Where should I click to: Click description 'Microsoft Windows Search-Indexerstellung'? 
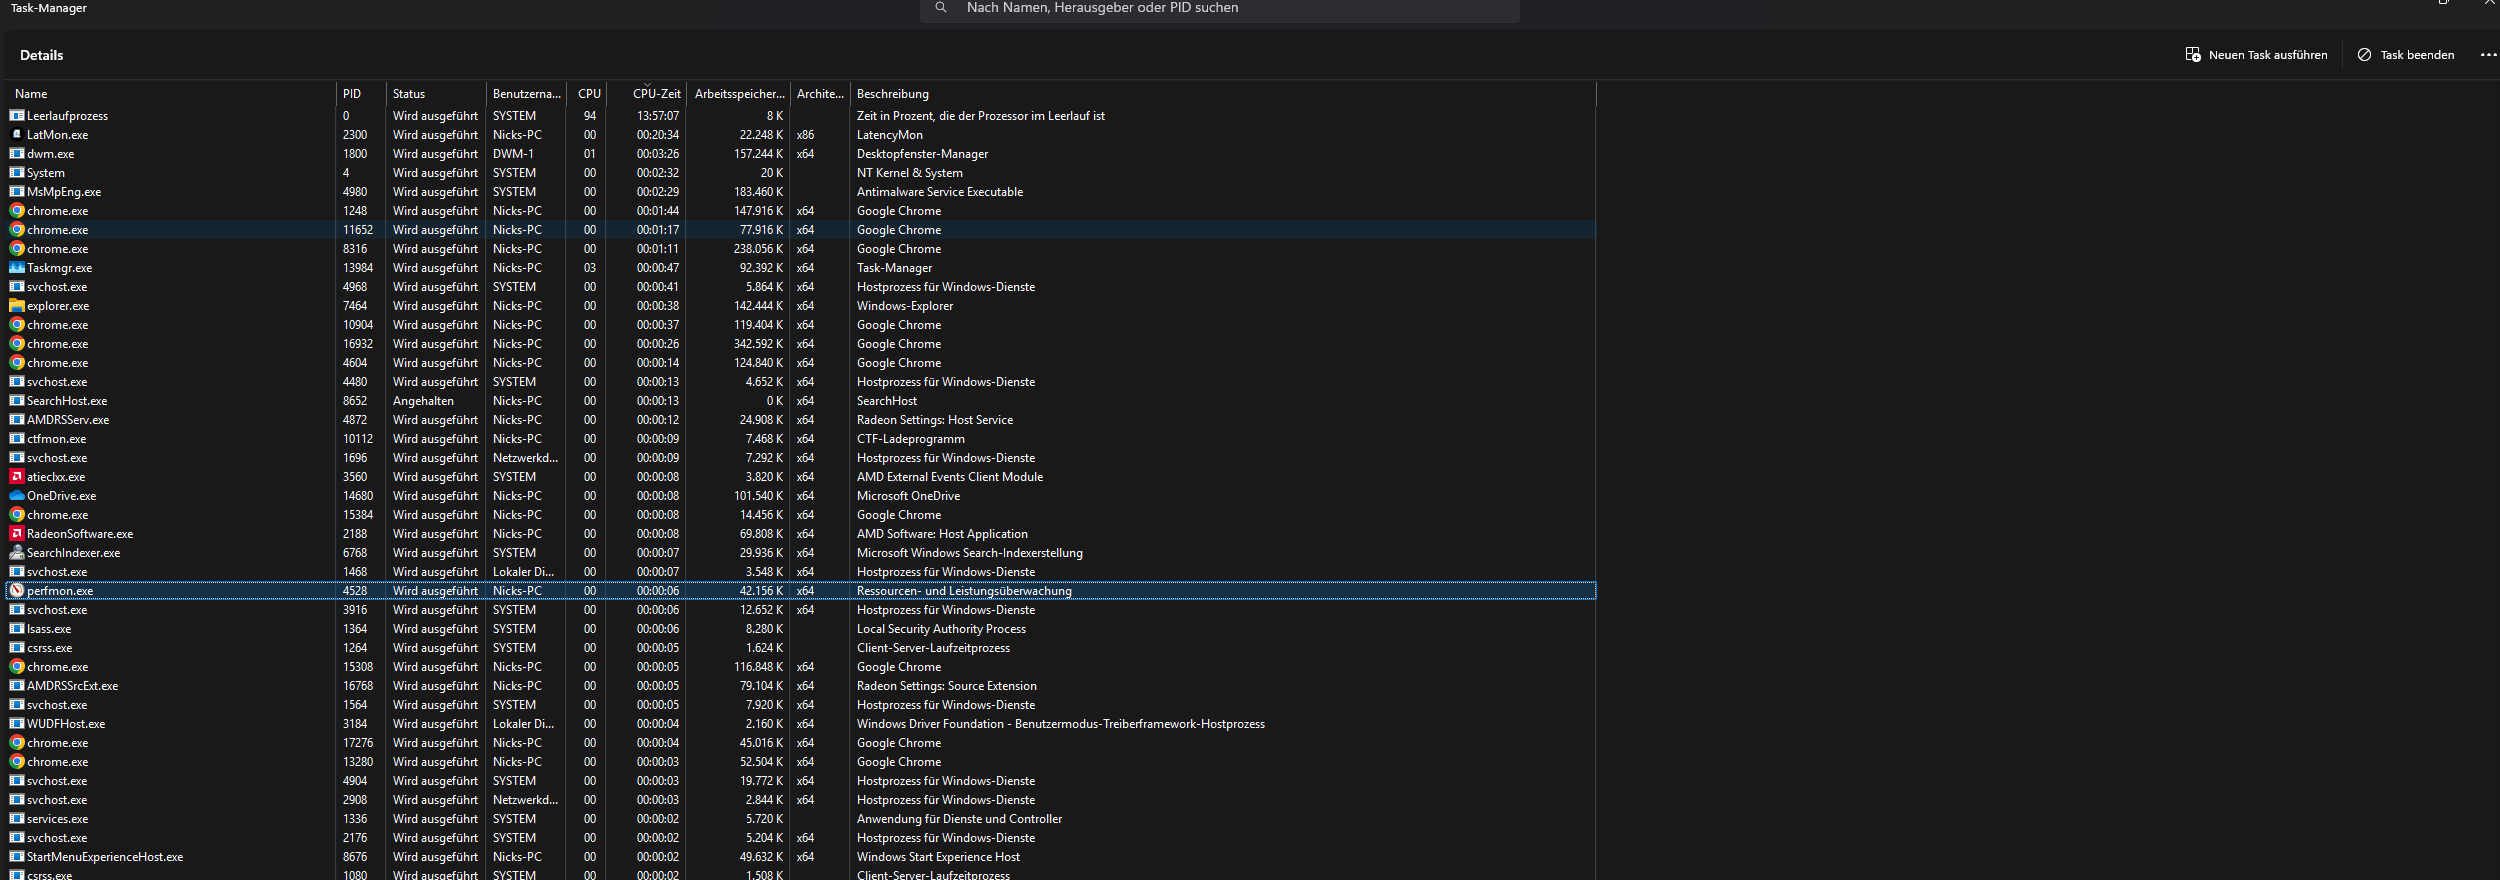(x=969, y=553)
